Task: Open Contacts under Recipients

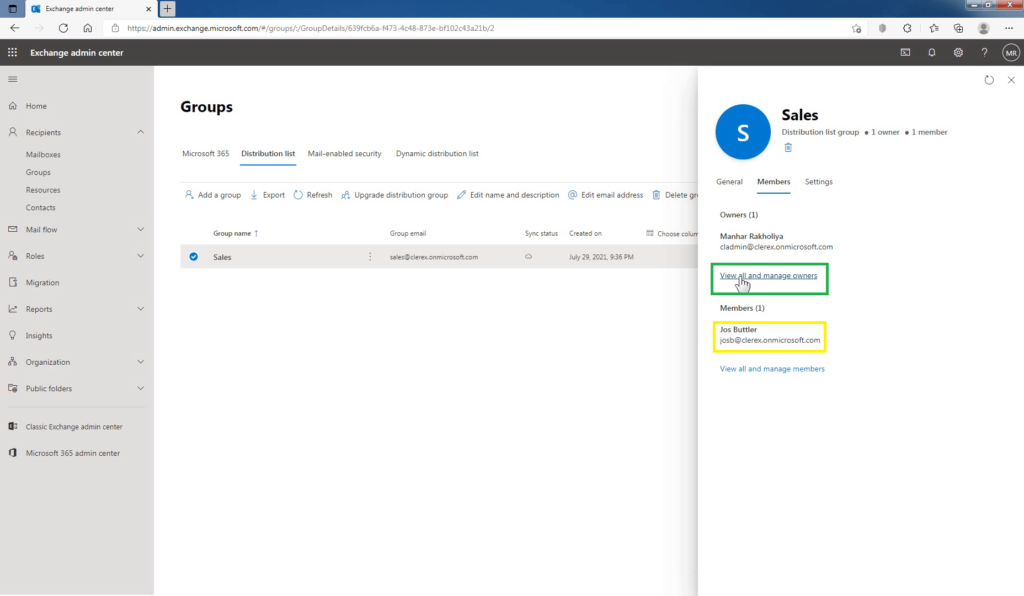Action: click(x=40, y=208)
